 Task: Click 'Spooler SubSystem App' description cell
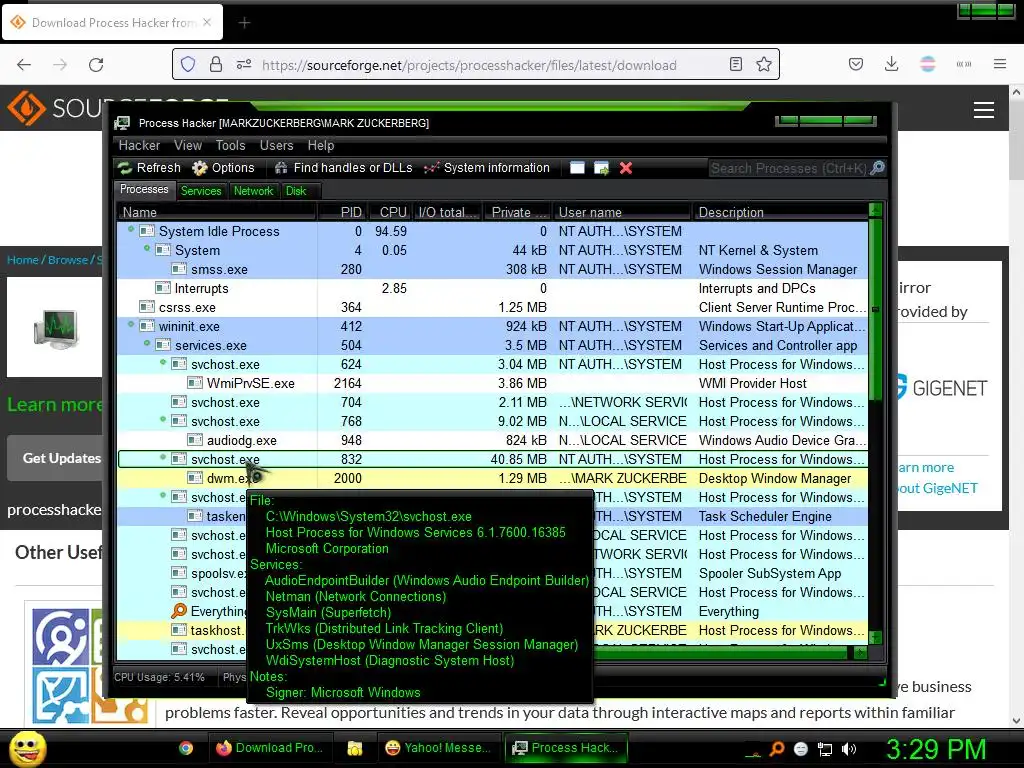pos(770,573)
